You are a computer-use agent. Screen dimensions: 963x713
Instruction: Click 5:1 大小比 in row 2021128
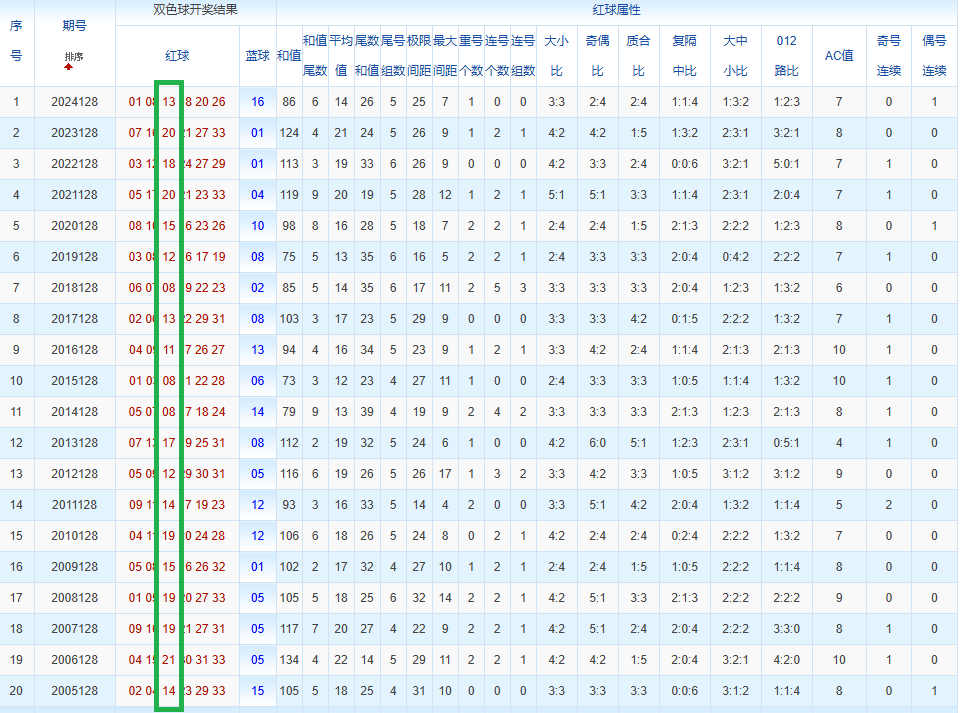click(556, 195)
